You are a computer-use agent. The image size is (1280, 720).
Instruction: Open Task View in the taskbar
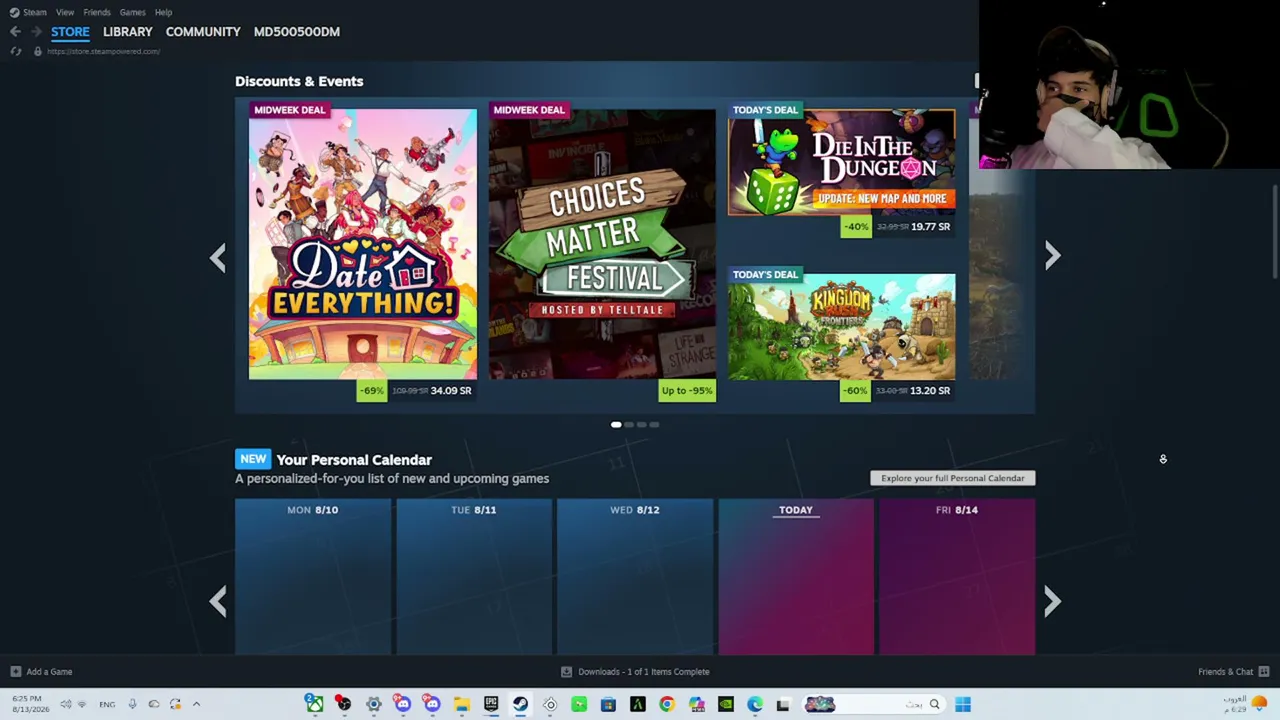click(783, 704)
